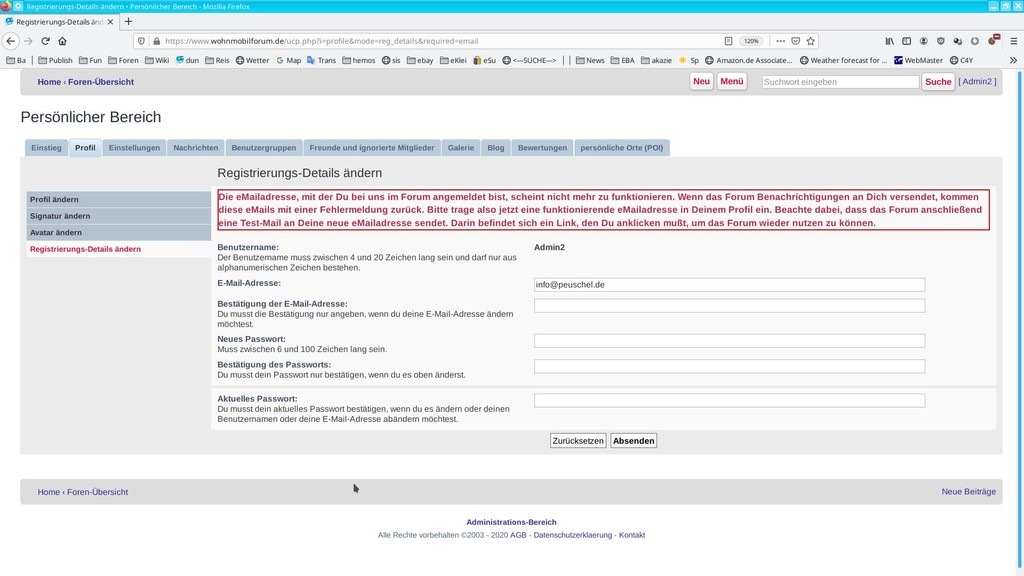Open the Trans bookmark

321,60
